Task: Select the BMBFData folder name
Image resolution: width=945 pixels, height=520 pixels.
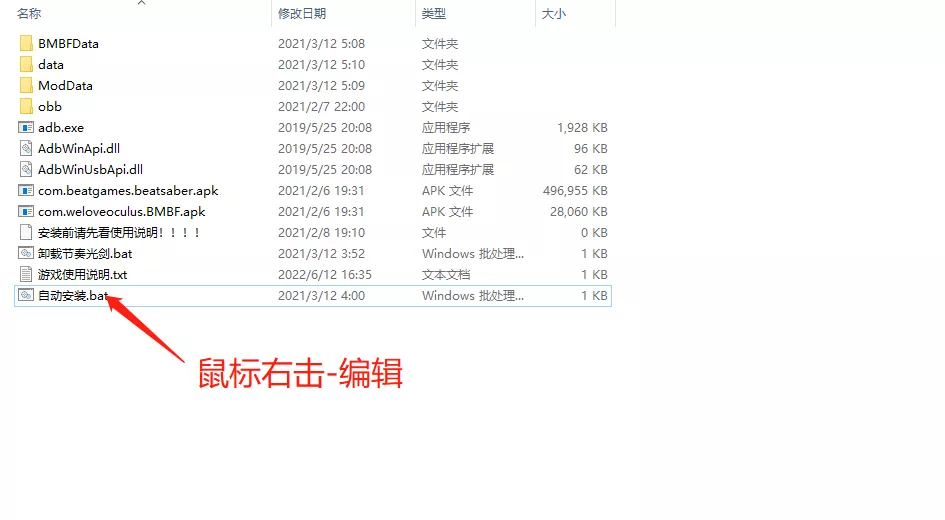Action: click(x=68, y=43)
